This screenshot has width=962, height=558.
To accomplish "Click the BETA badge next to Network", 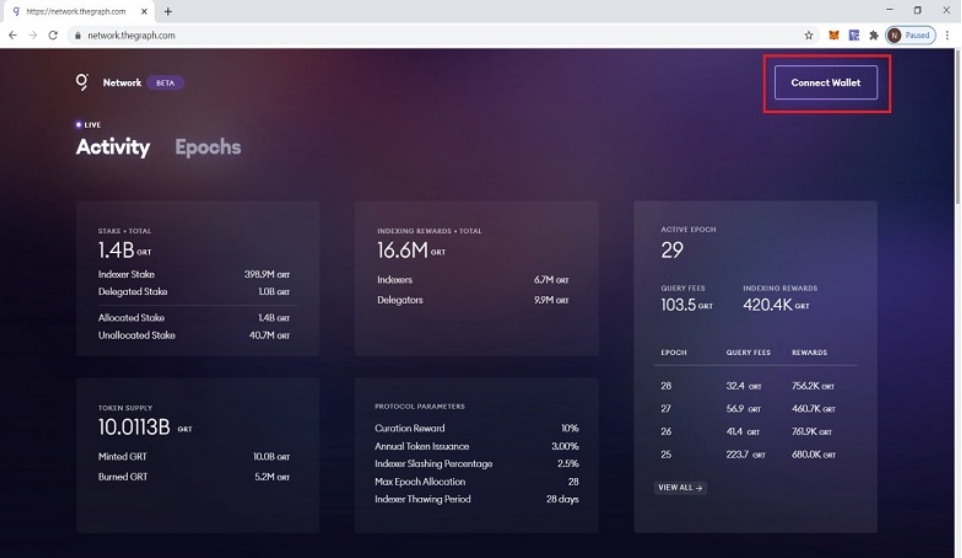I will point(165,83).
